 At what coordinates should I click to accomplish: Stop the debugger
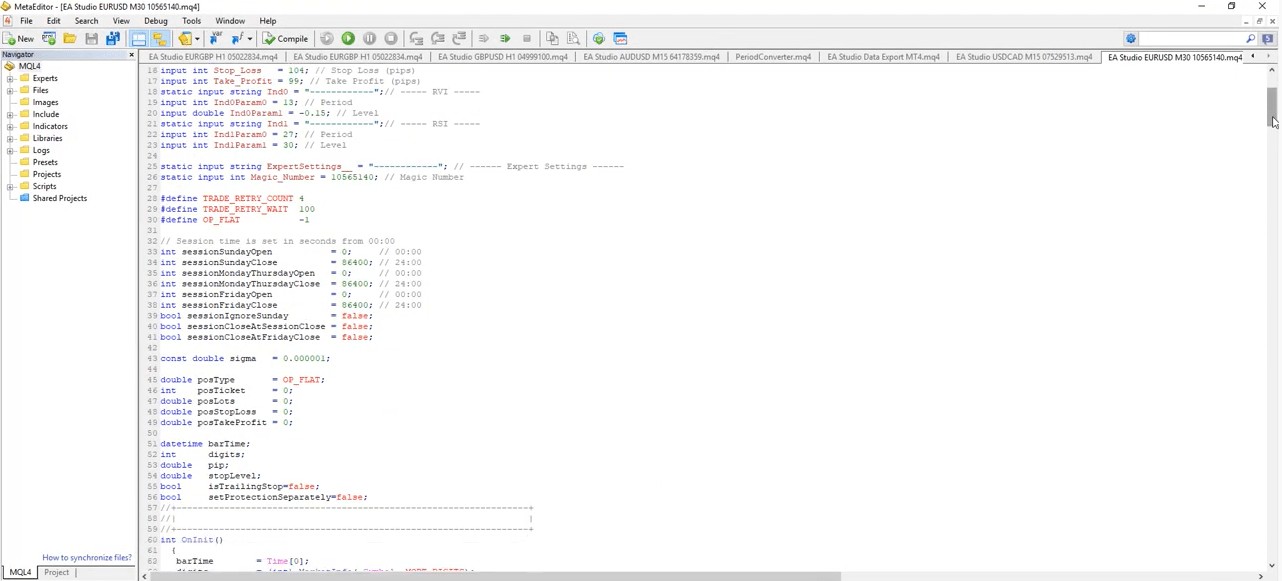tap(392, 38)
